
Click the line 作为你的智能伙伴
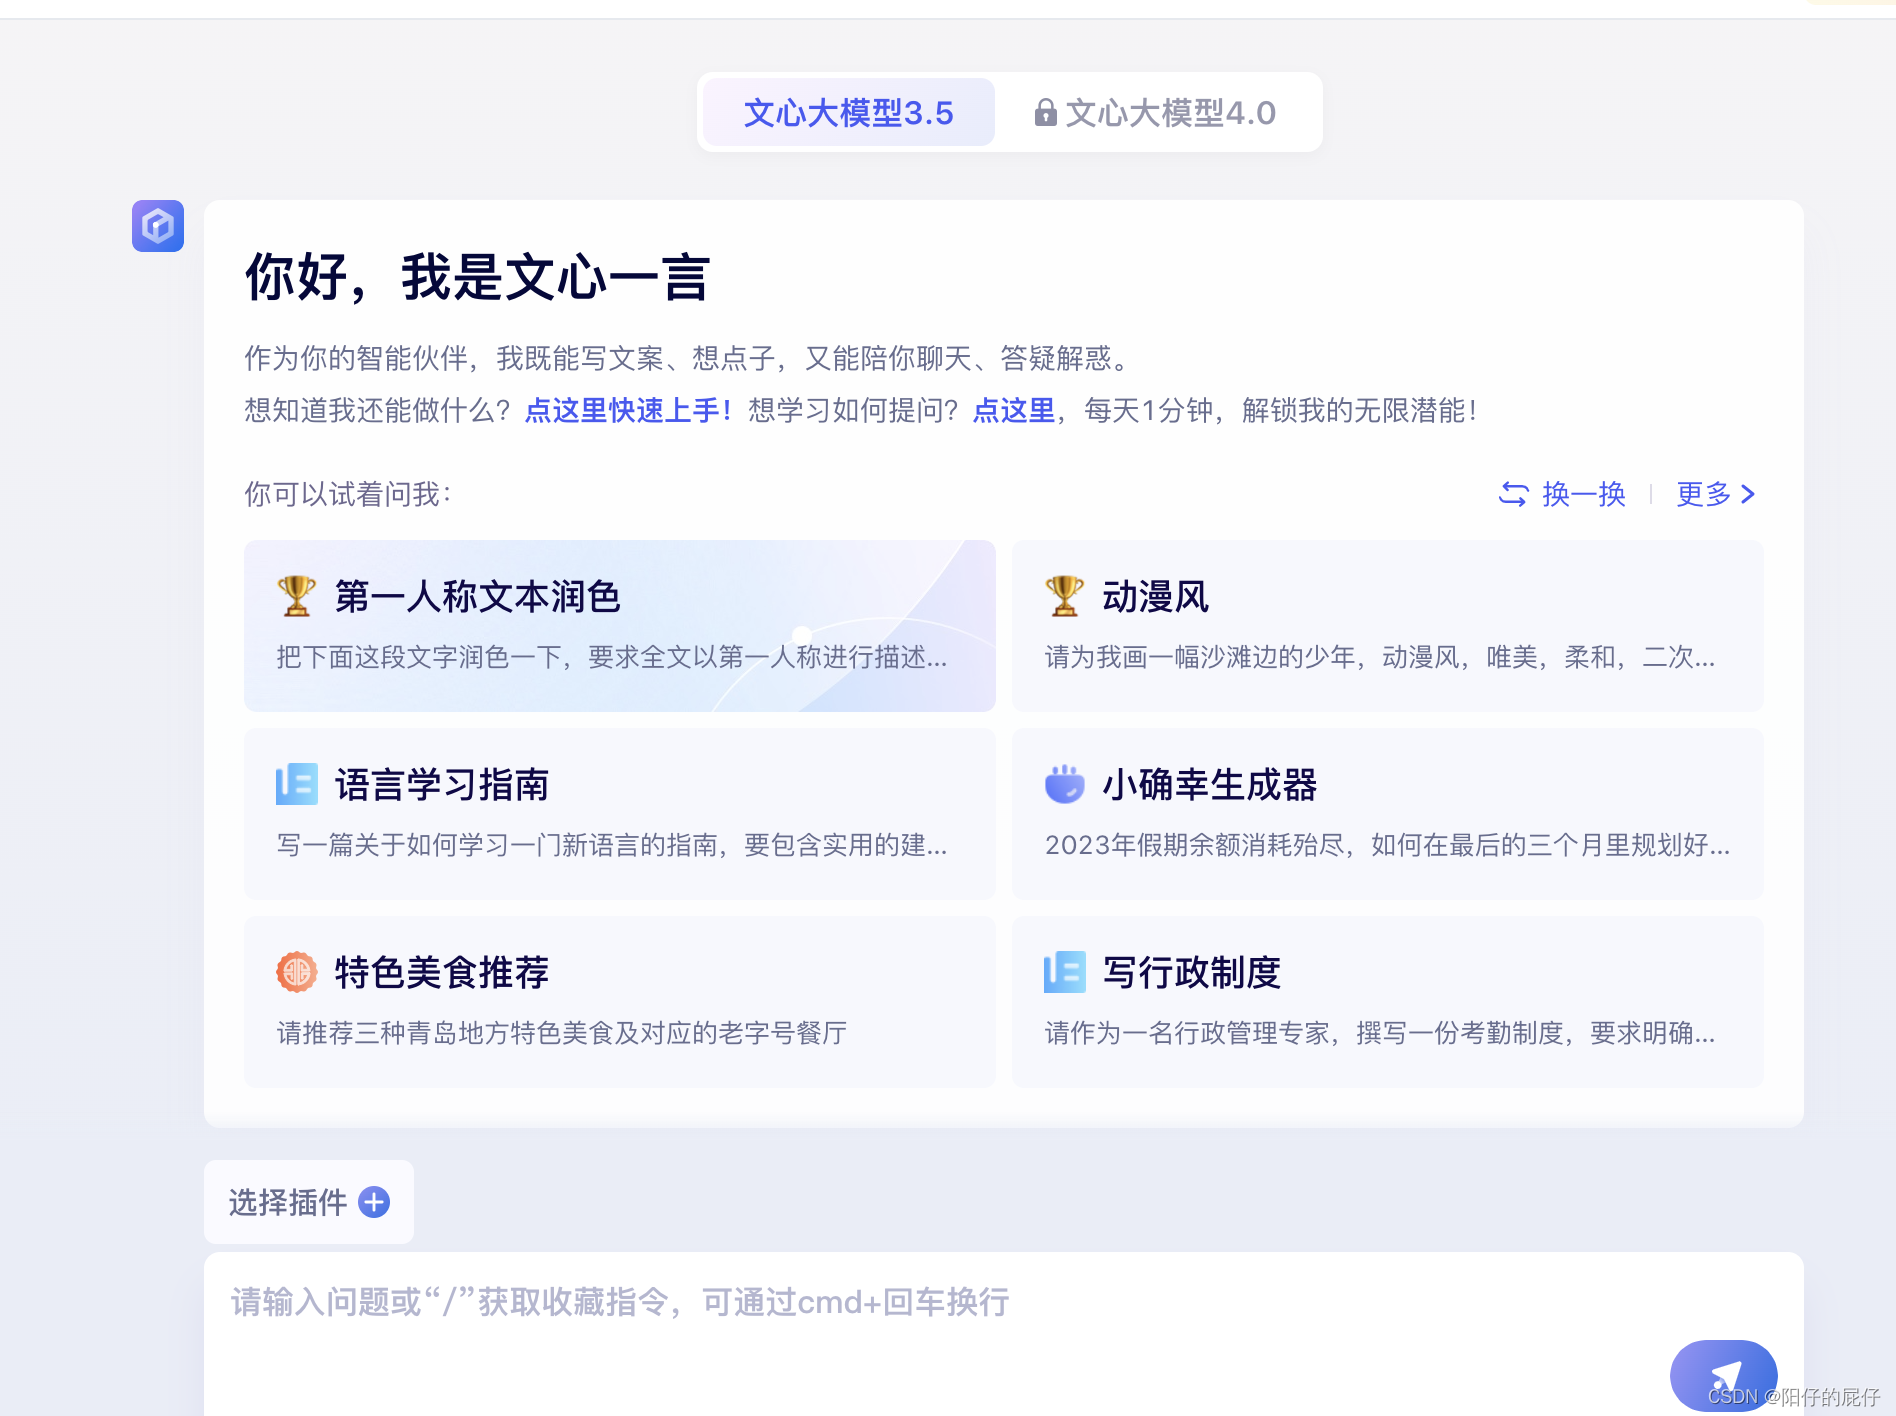[x=687, y=358]
